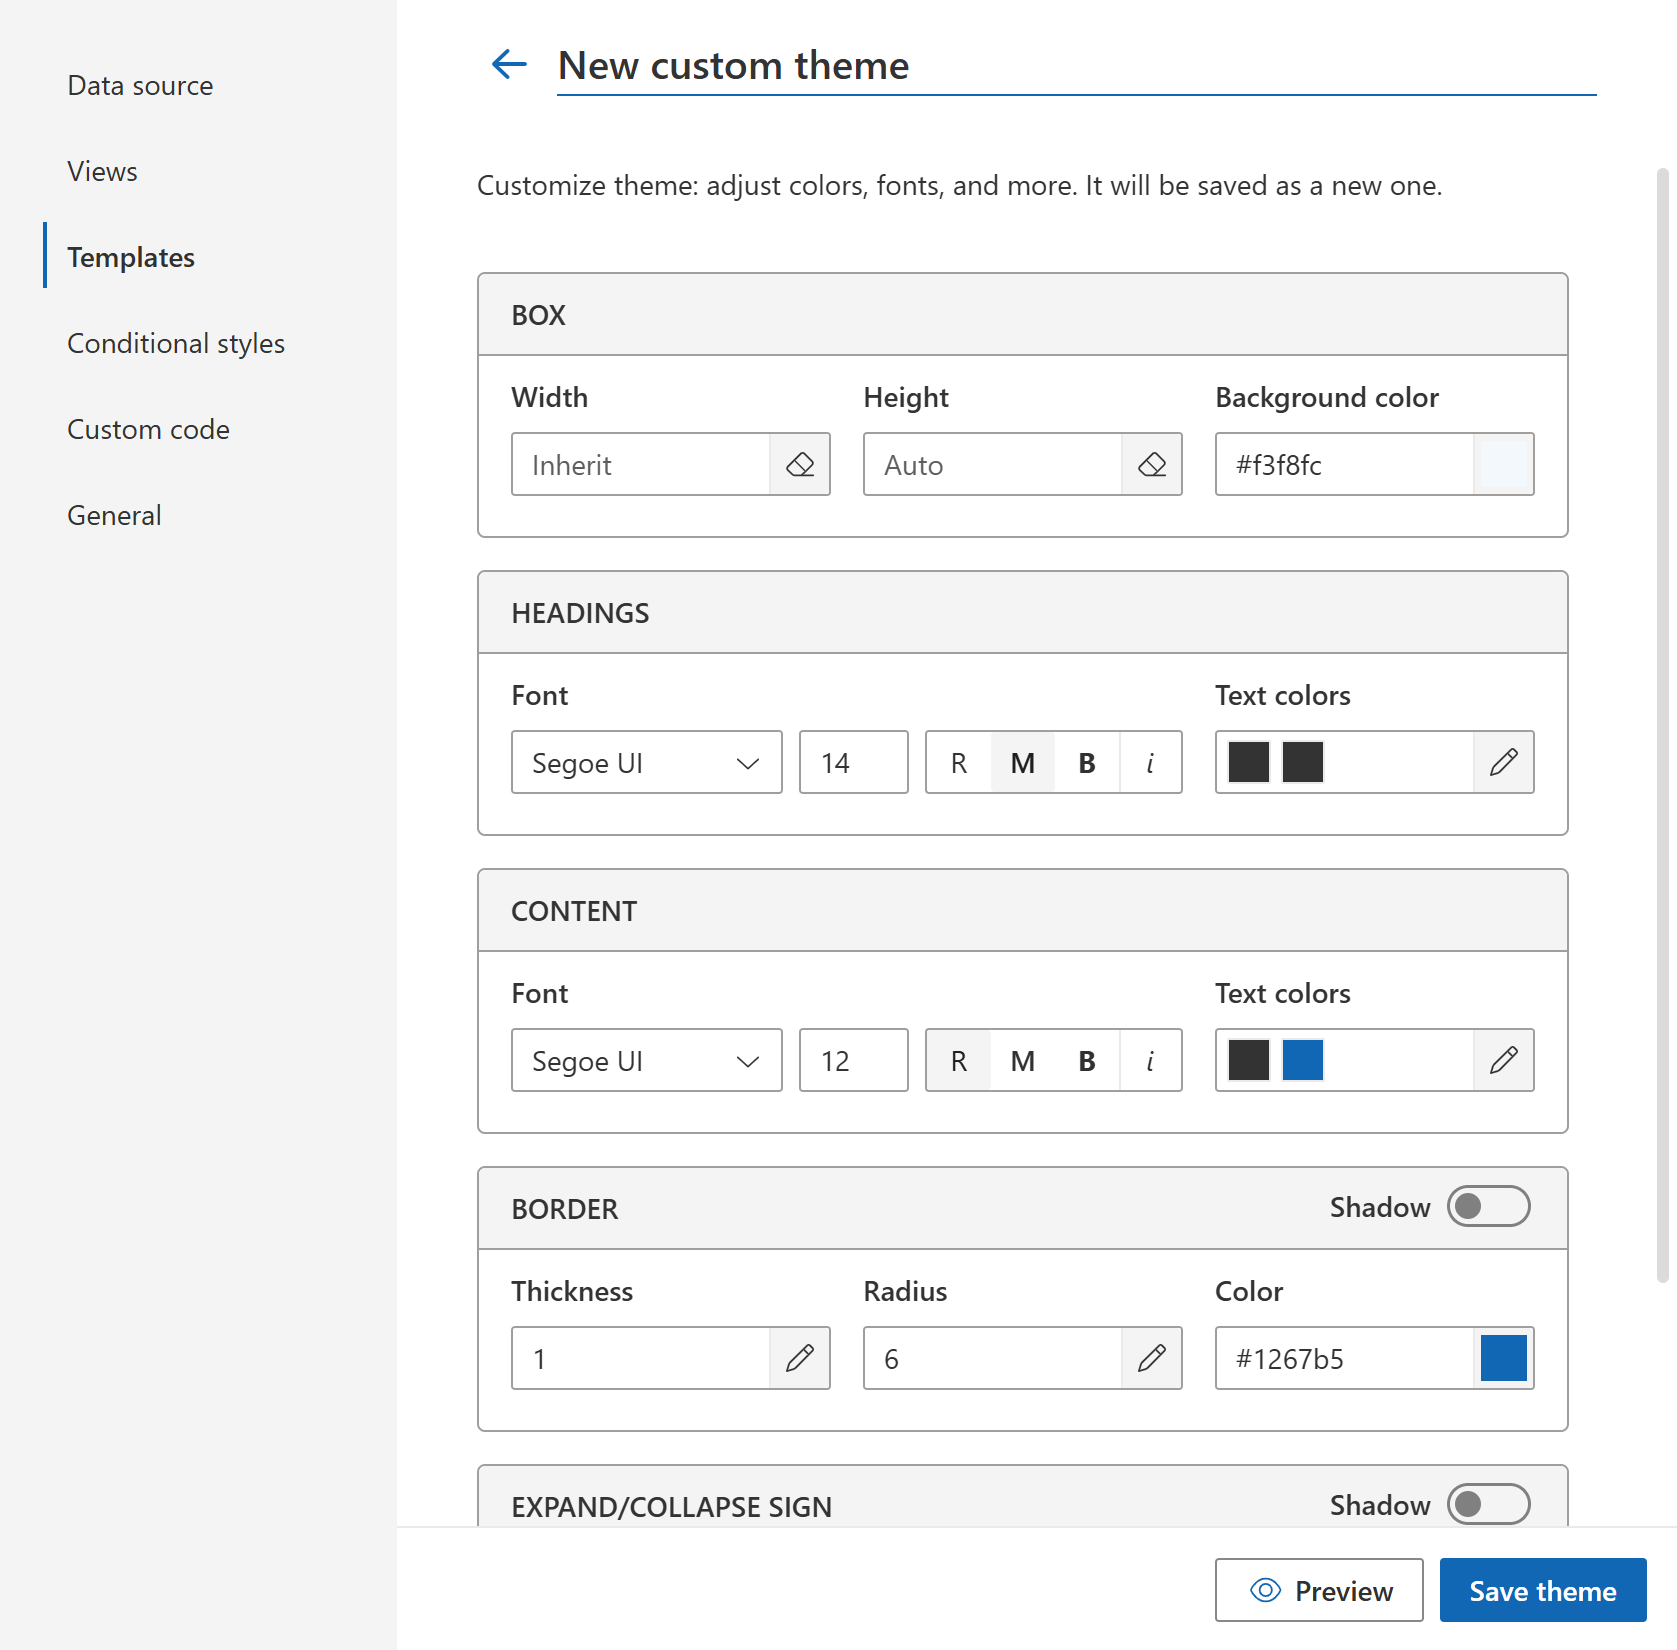The width and height of the screenshot is (1677, 1650).
Task: Enable Shadow for the expand/collapse sign
Action: click(x=1488, y=1504)
